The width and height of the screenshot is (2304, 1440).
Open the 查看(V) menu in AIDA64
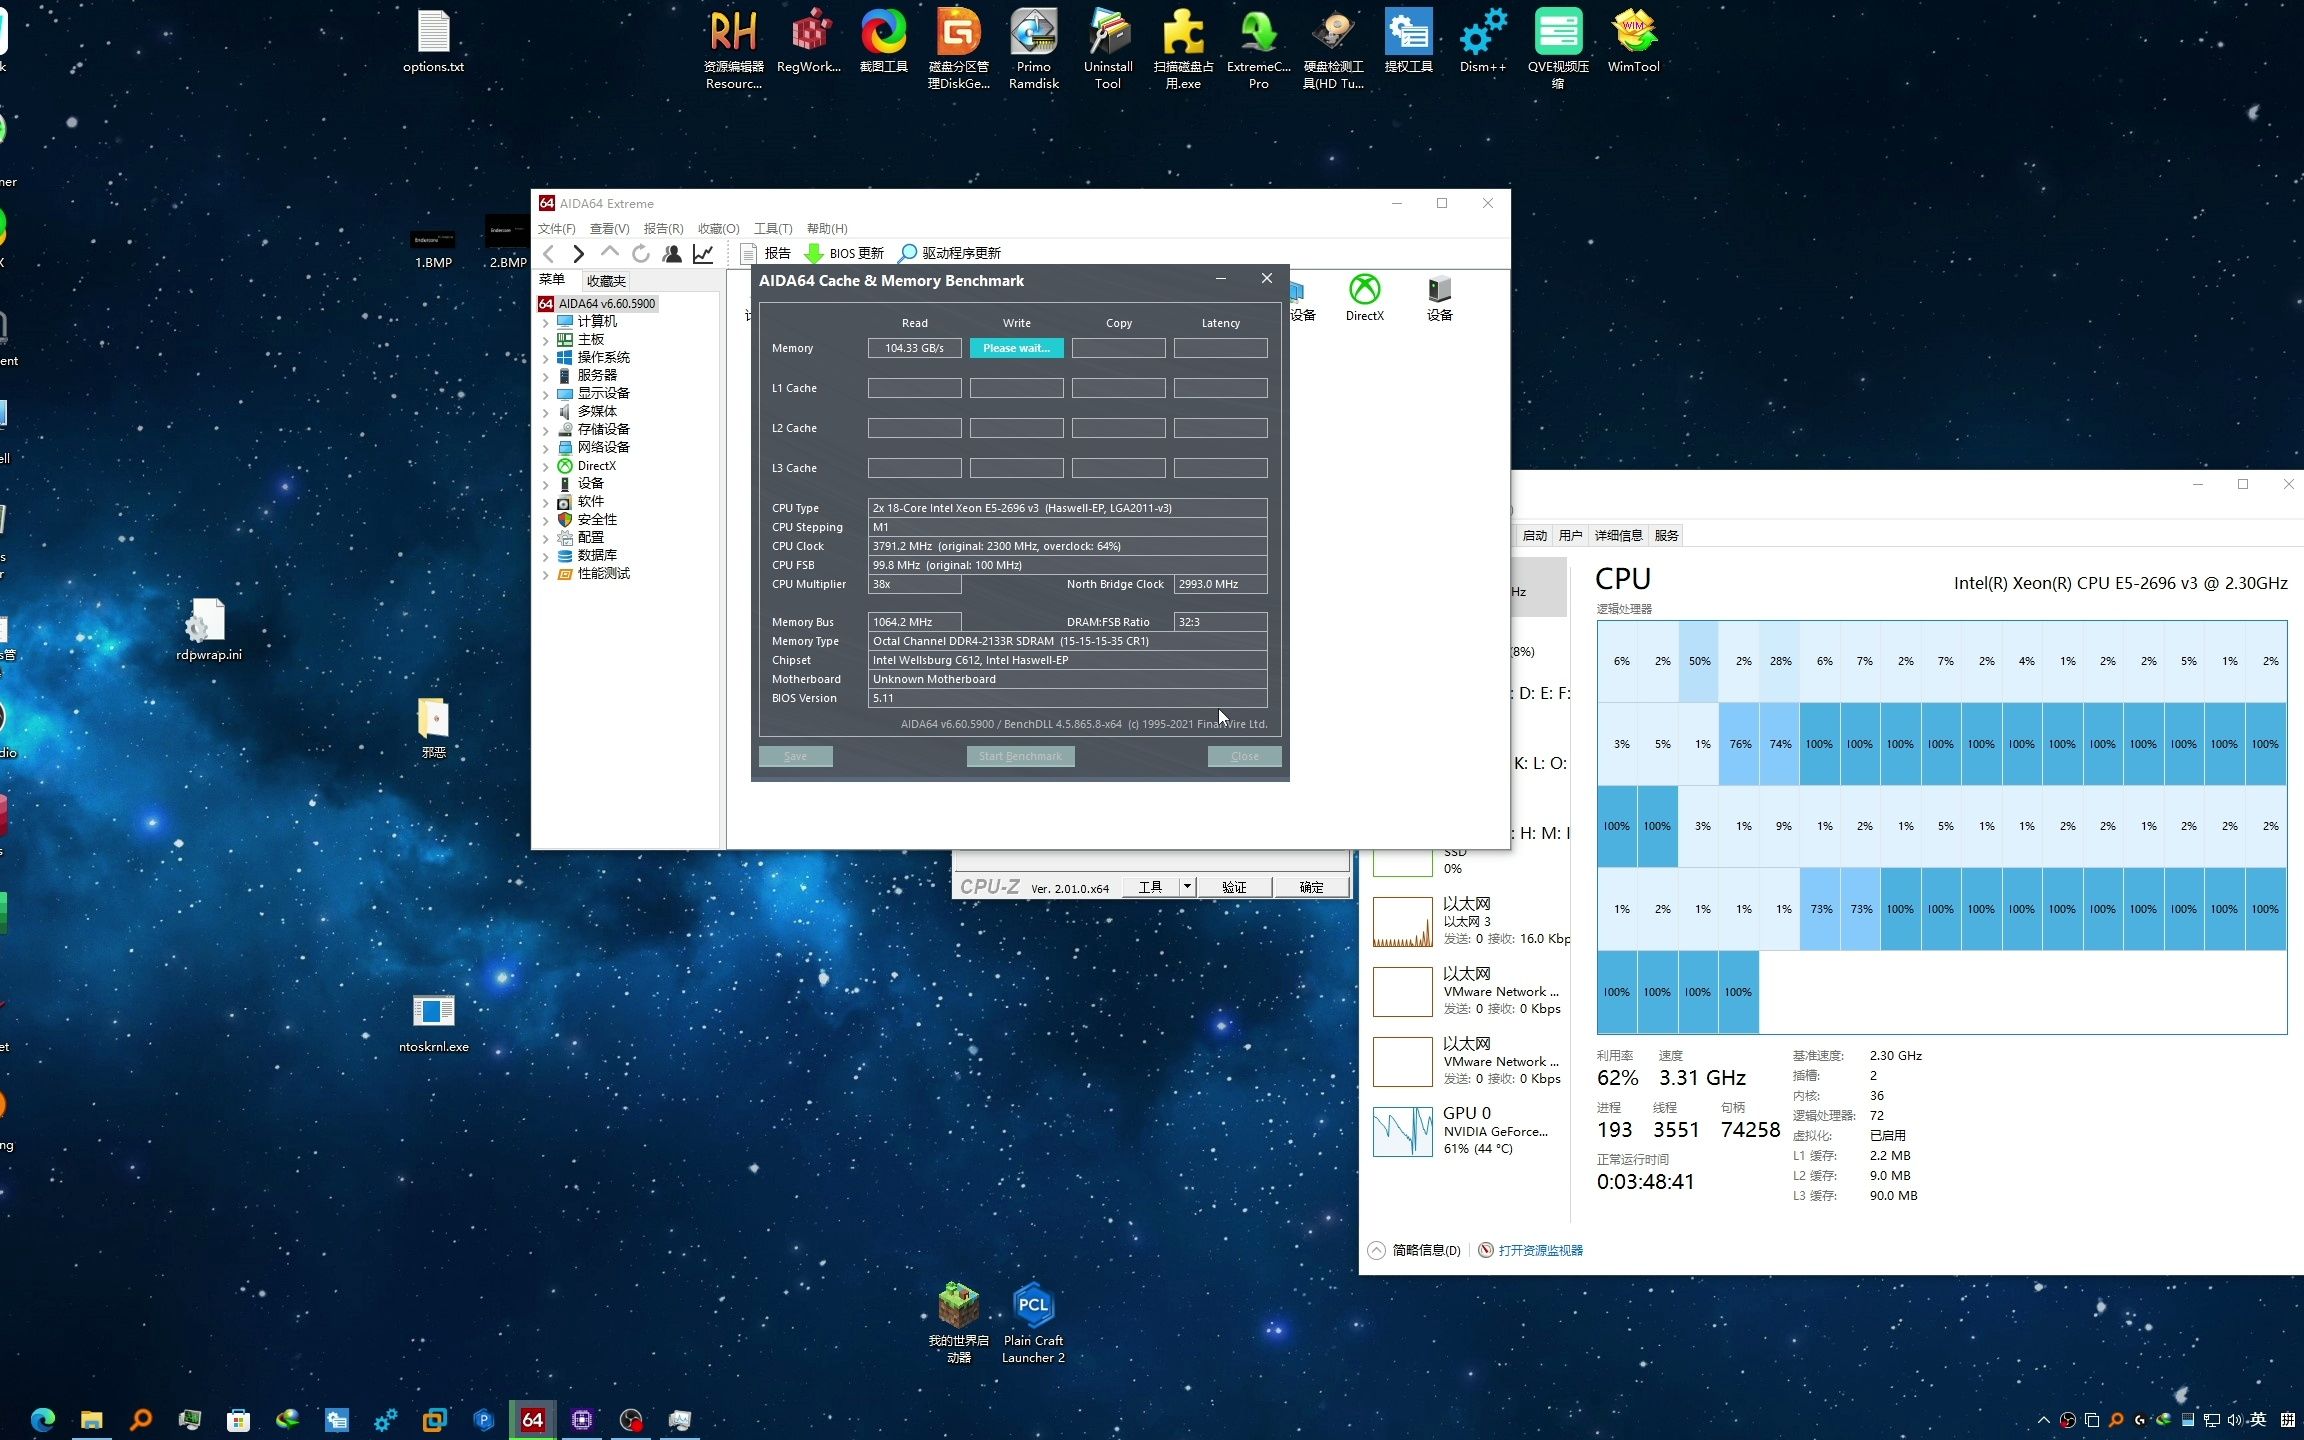pyautogui.click(x=609, y=229)
